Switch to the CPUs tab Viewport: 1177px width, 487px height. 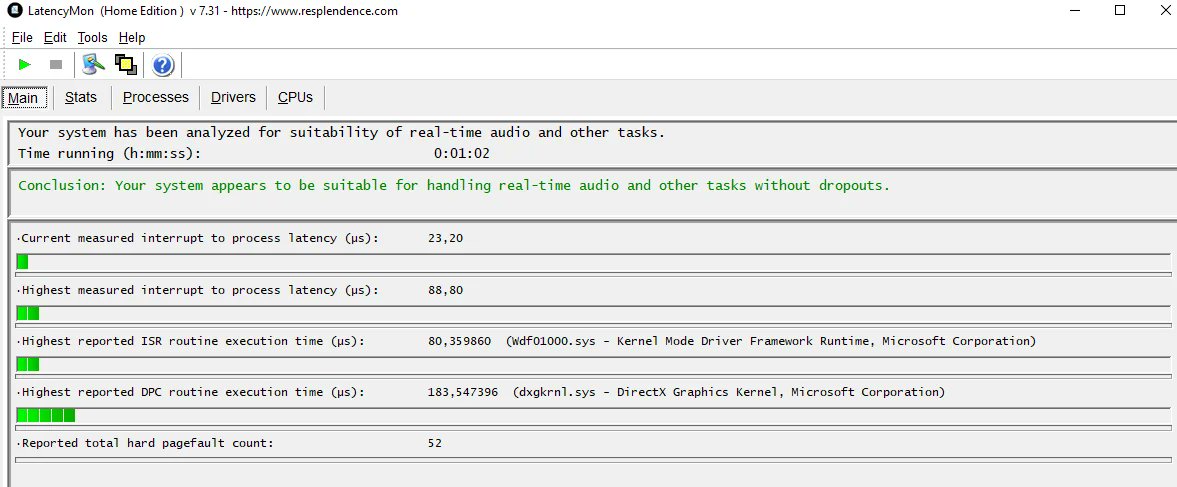(295, 98)
